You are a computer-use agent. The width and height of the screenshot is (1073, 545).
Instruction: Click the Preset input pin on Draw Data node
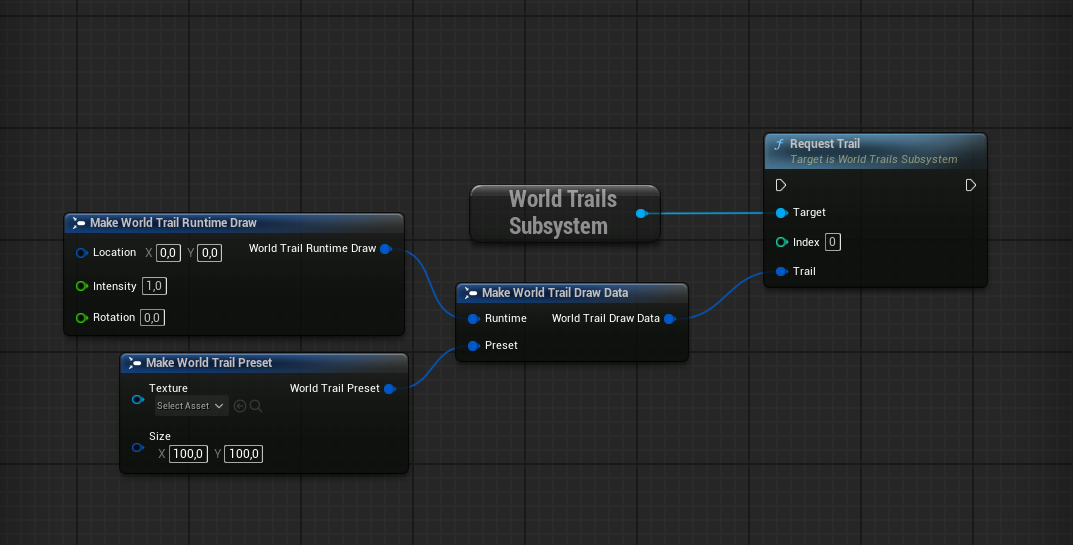tap(473, 346)
